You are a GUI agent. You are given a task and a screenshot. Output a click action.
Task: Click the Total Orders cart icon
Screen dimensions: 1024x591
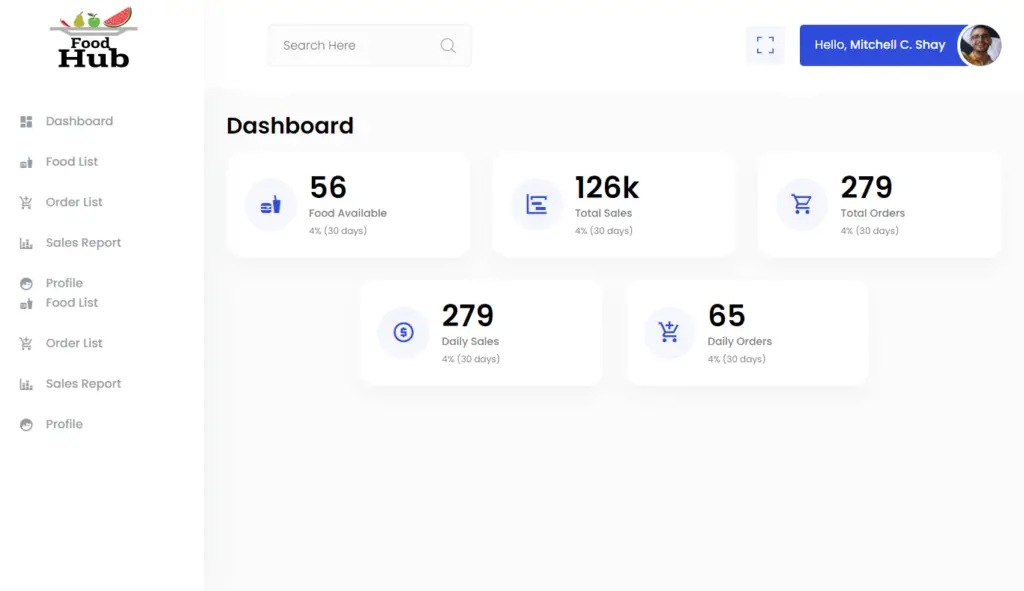801,204
